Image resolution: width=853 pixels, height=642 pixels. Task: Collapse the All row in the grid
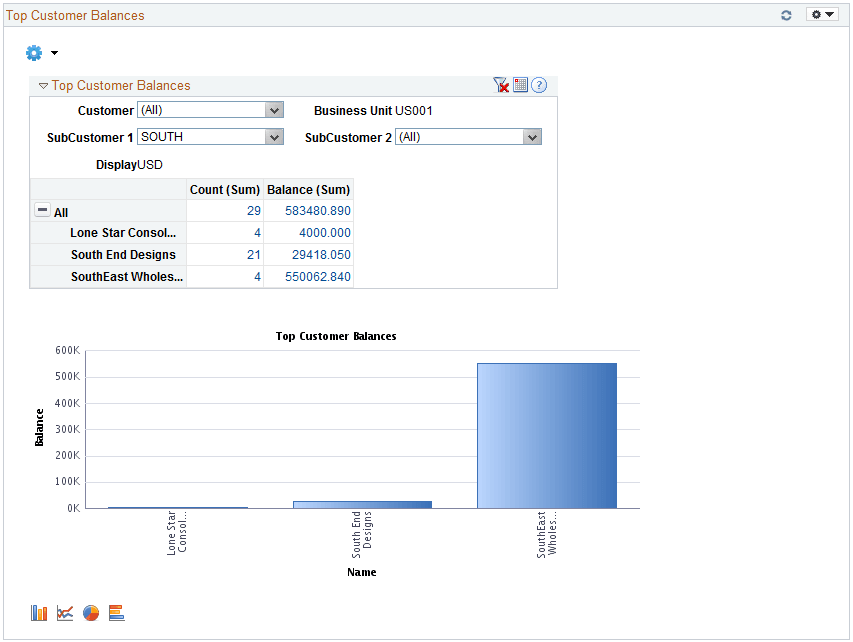[x=40, y=211]
